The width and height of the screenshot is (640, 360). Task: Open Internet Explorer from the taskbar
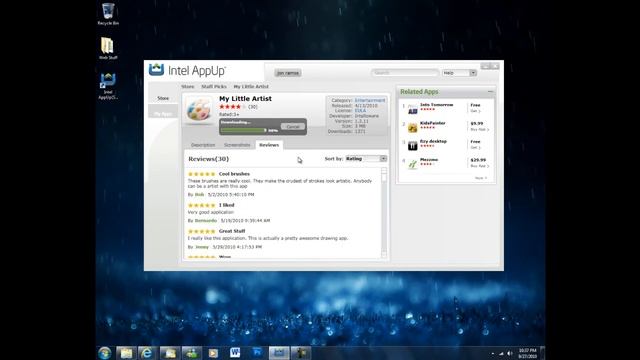tap(147, 353)
